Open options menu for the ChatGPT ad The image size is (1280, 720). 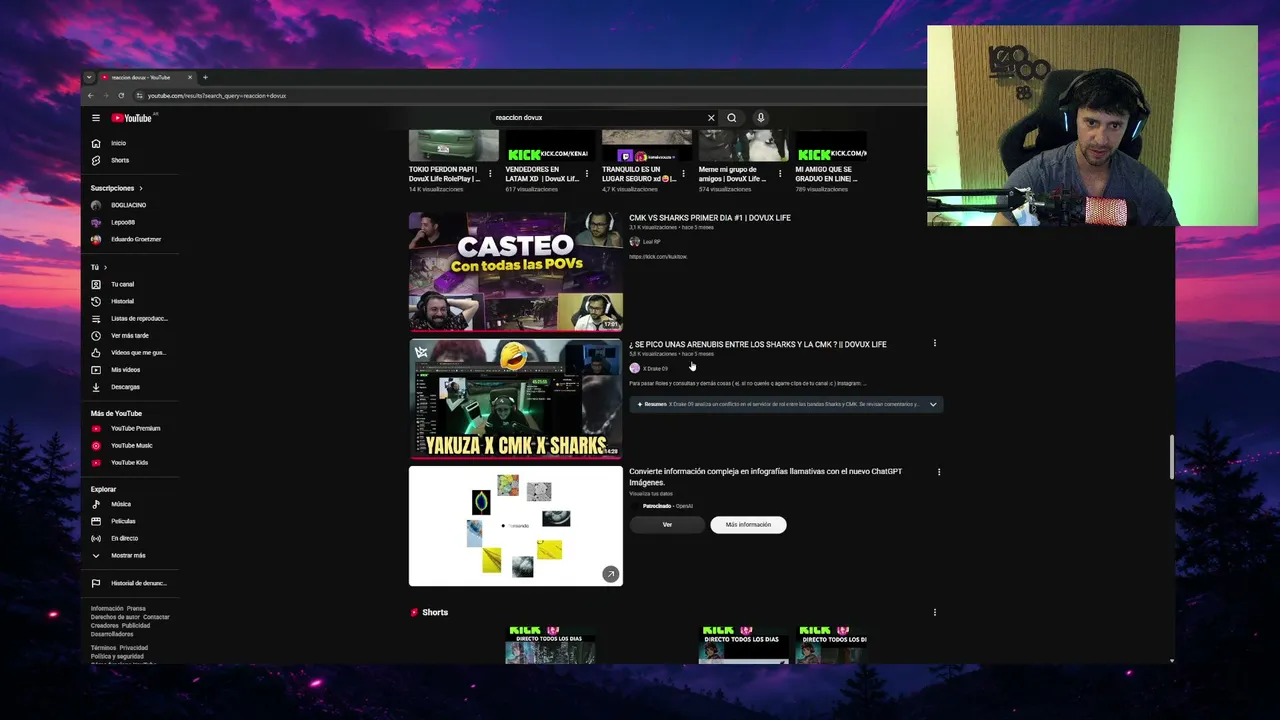(938, 471)
